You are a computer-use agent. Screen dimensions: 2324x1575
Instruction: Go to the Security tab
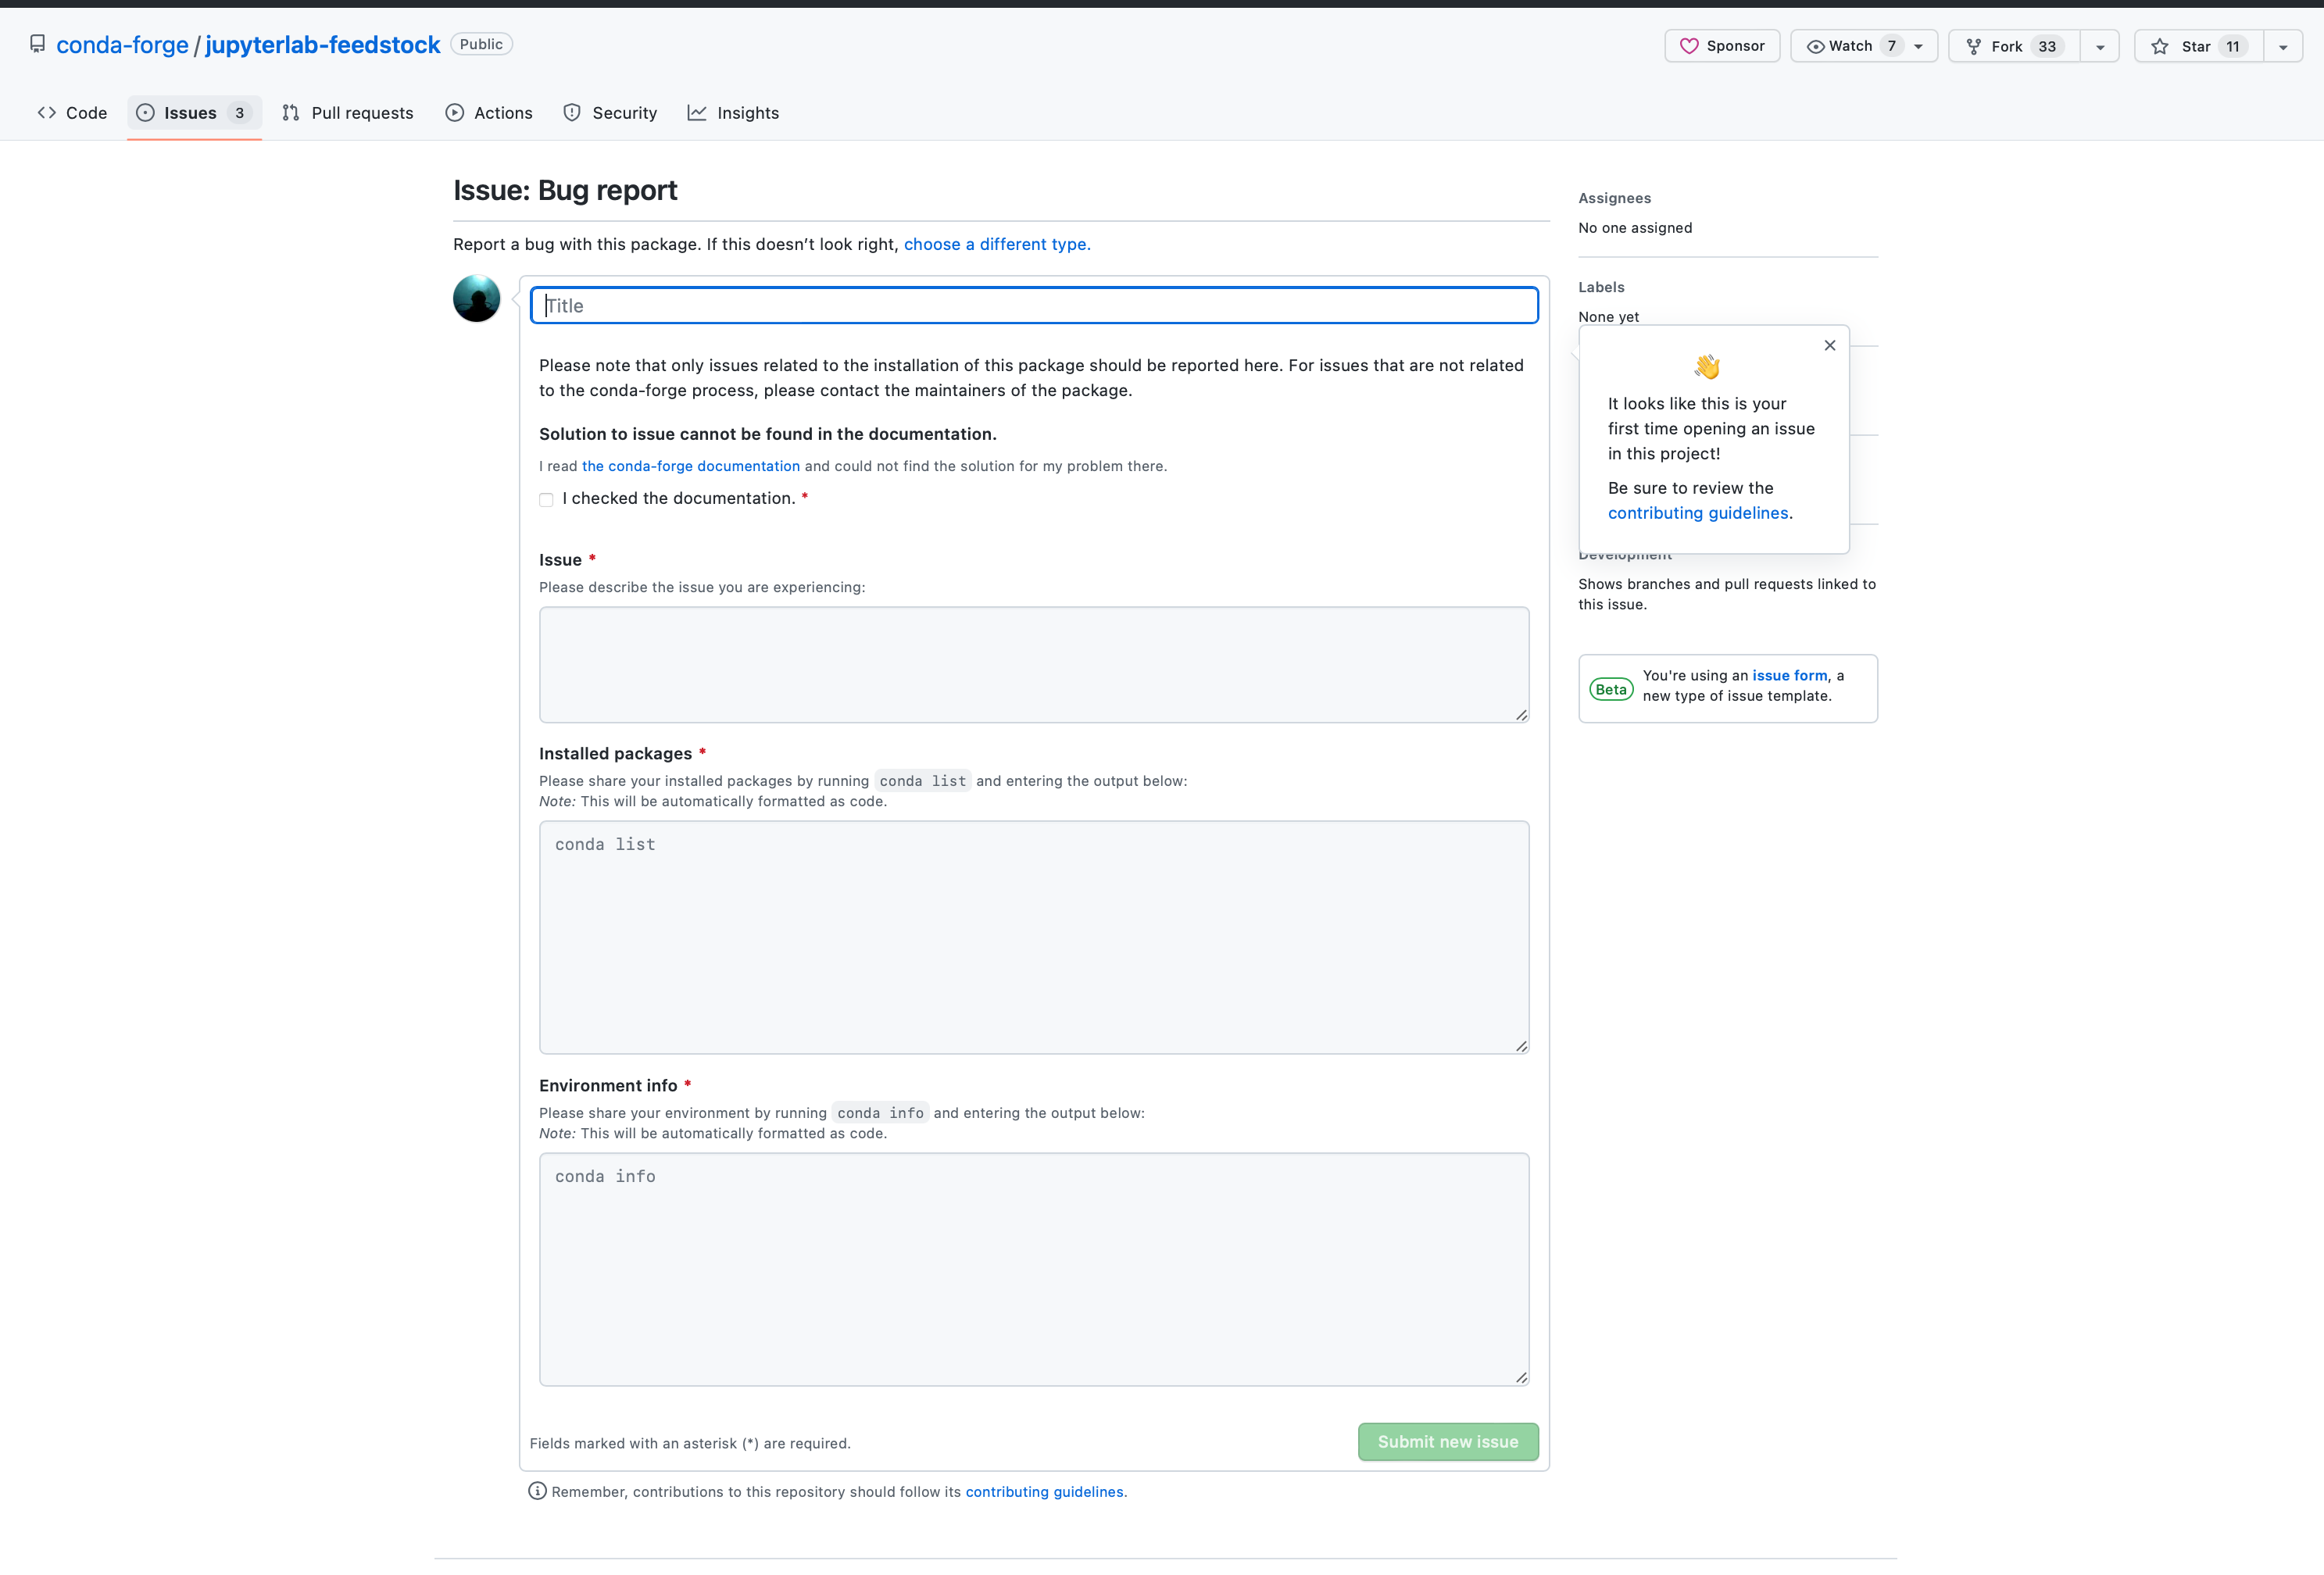point(610,113)
